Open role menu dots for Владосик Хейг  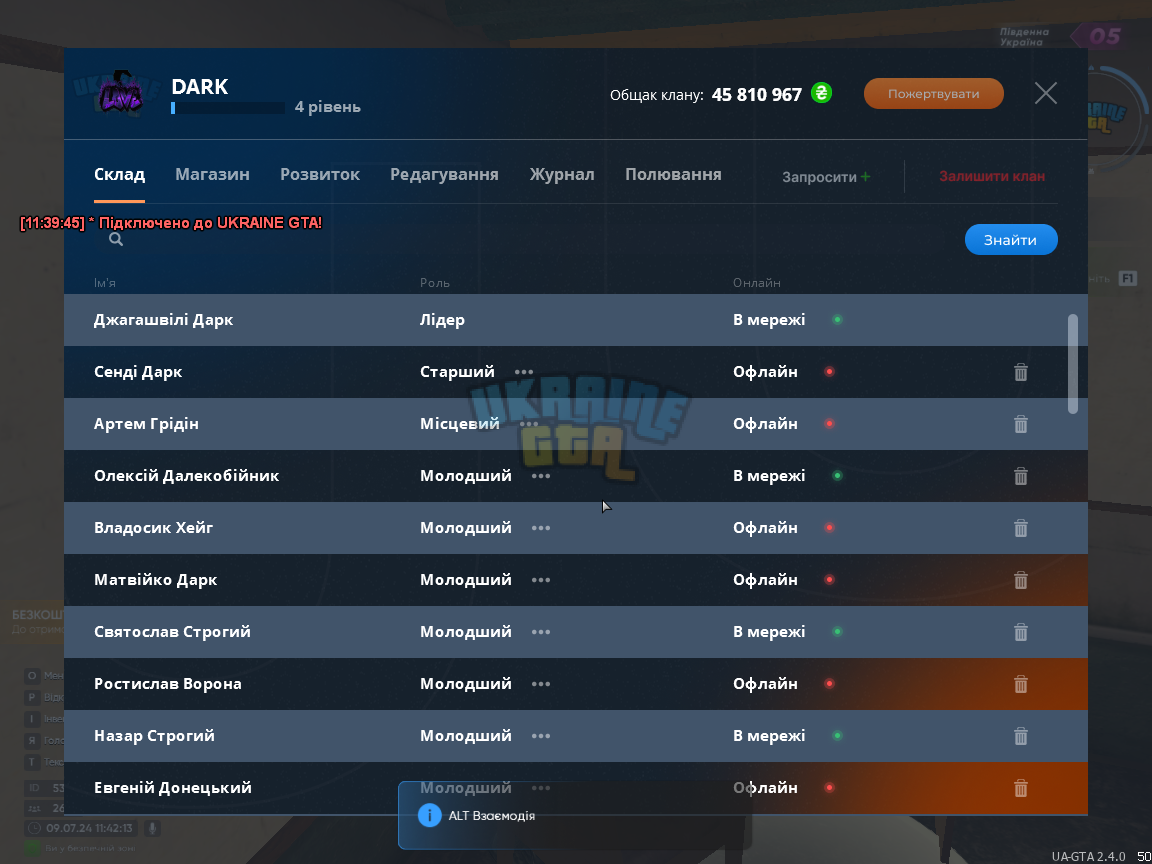pyautogui.click(x=541, y=528)
